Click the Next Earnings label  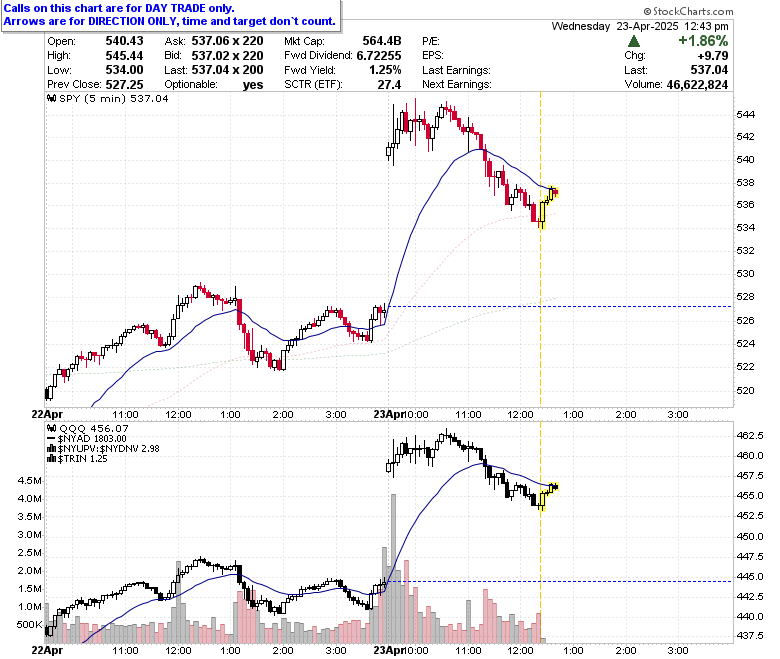click(457, 85)
